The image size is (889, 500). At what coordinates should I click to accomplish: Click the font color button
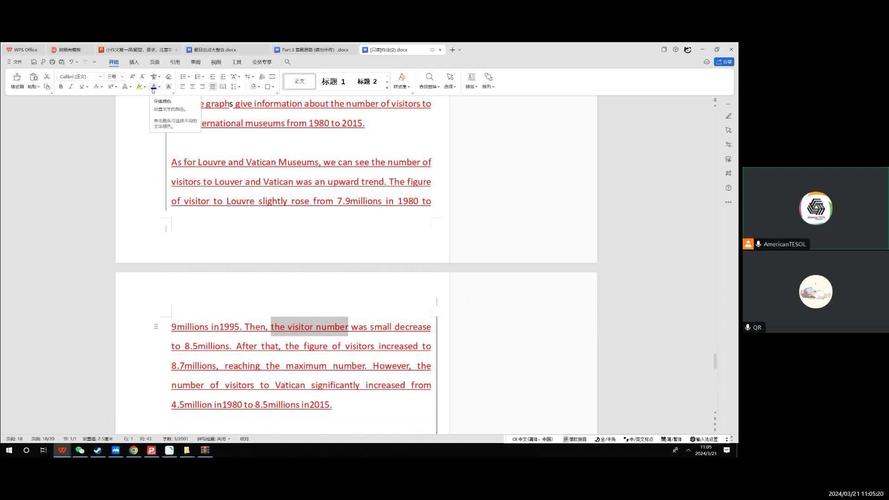pos(153,87)
